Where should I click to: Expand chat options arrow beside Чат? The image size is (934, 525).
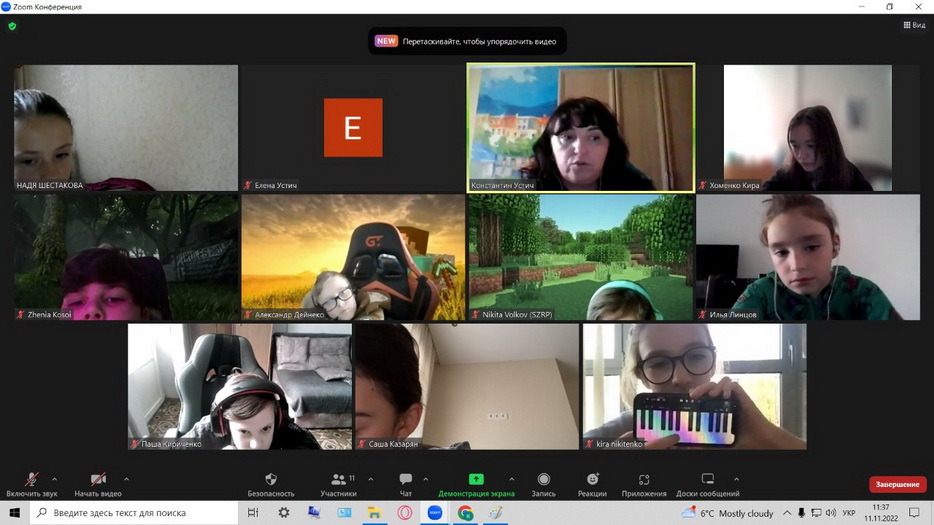coord(426,479)
